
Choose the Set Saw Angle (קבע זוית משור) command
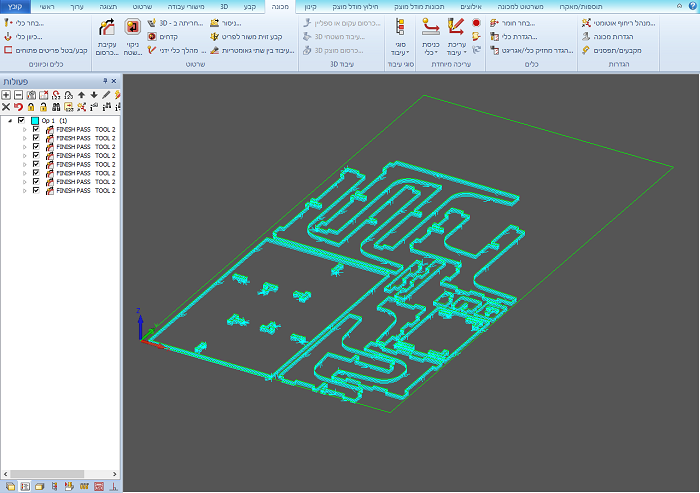click(x=246, y=37)
